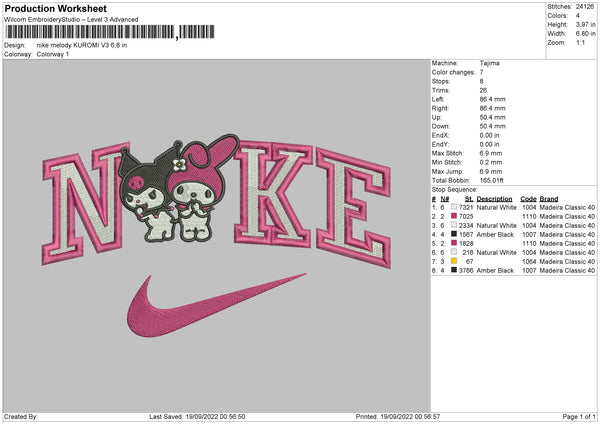Select the yellow swatch in stop row 7

pyautogui.click(x=454, y=261)
